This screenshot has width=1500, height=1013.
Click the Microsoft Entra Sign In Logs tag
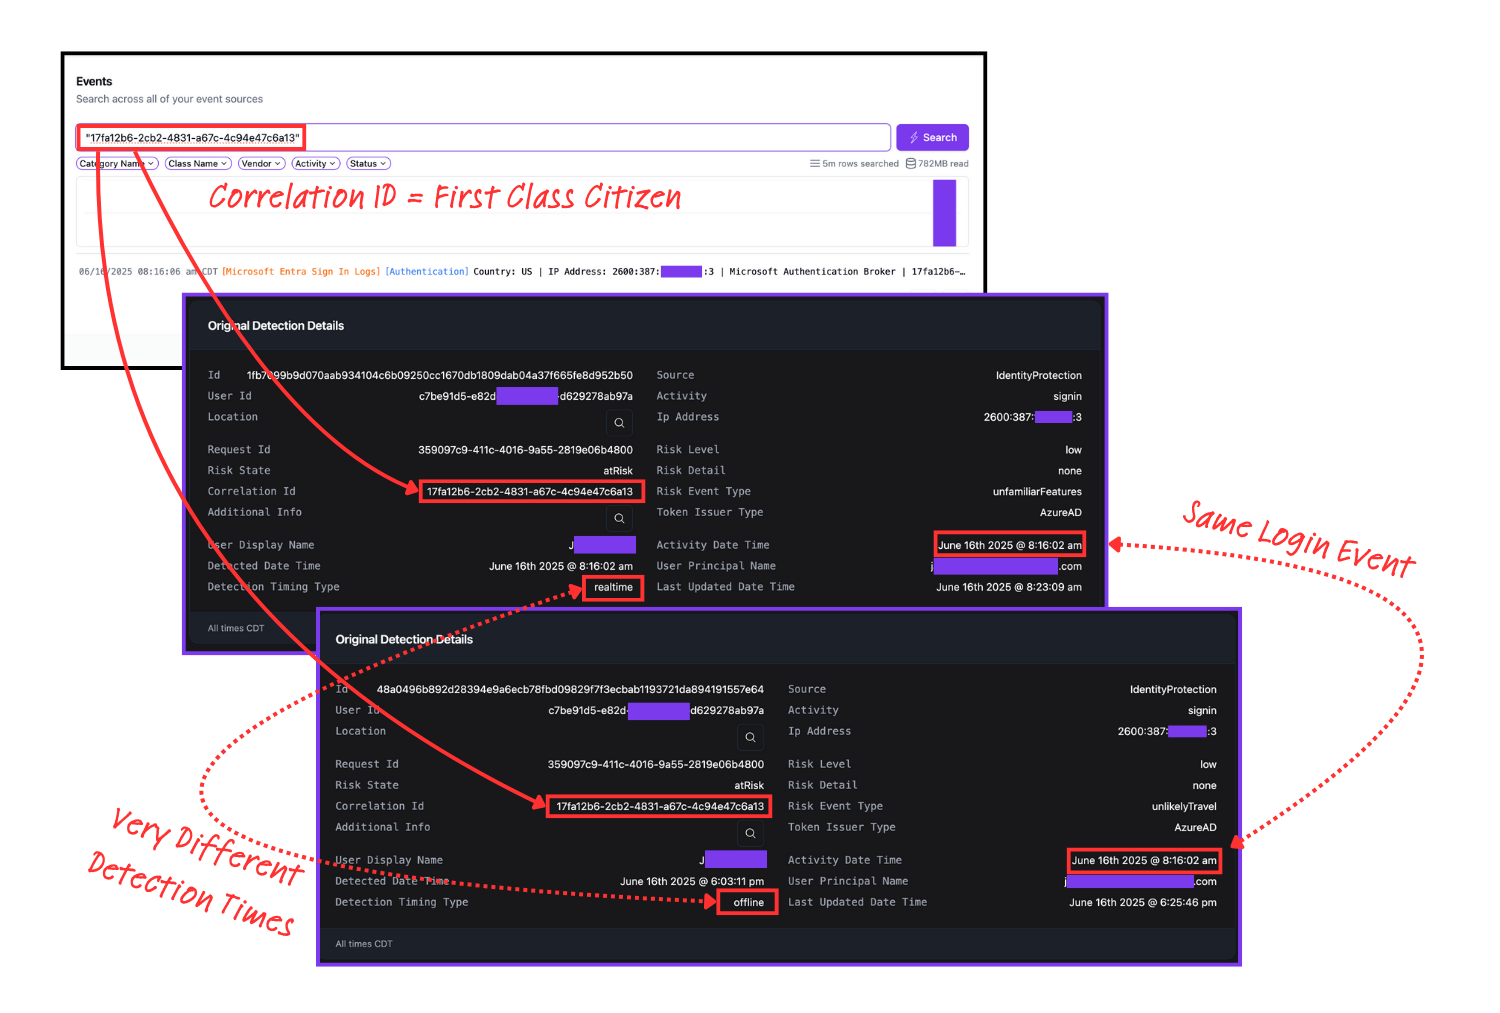301,272
